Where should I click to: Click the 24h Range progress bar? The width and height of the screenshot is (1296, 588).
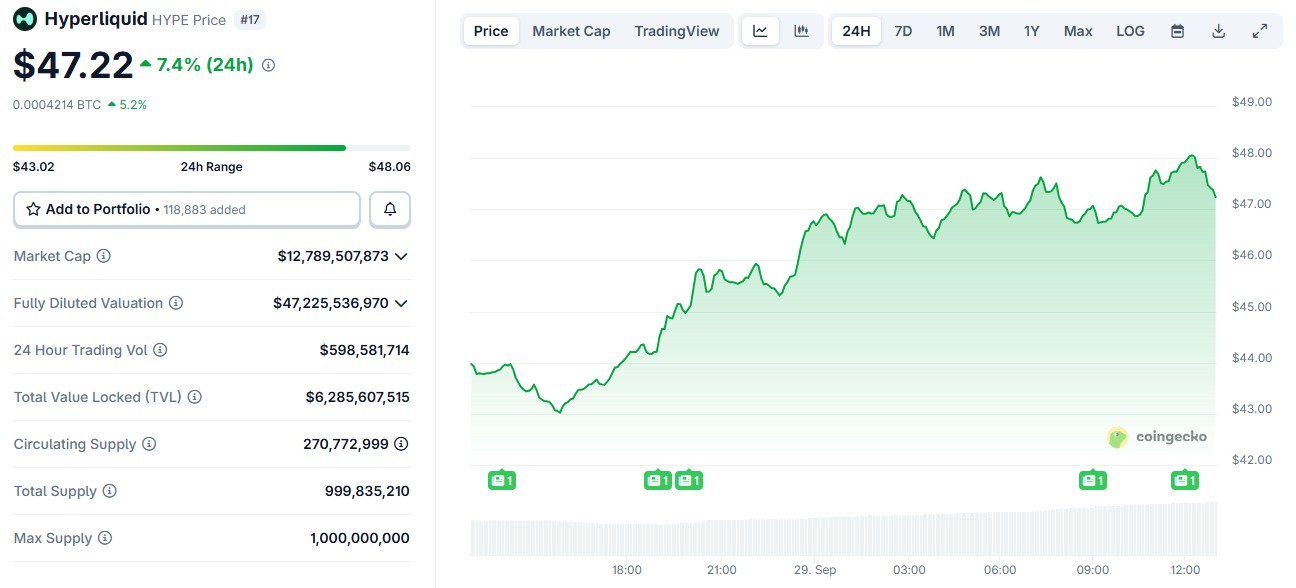tap(211, 148)
